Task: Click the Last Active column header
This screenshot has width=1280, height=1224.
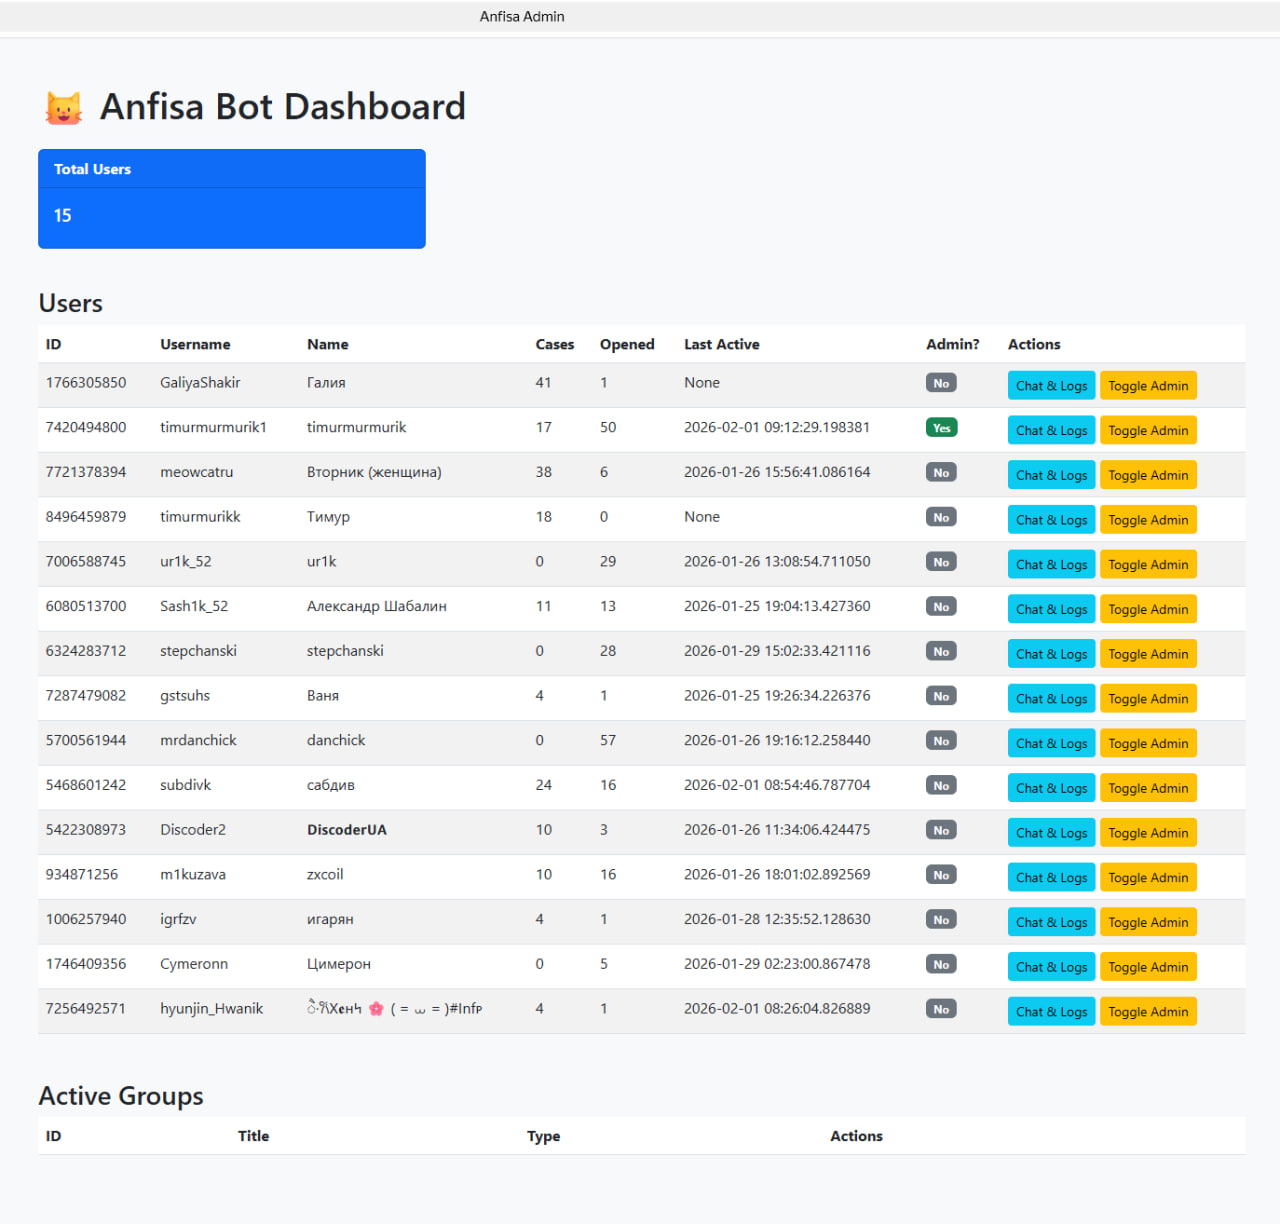Action: click(x=722, y=344)
